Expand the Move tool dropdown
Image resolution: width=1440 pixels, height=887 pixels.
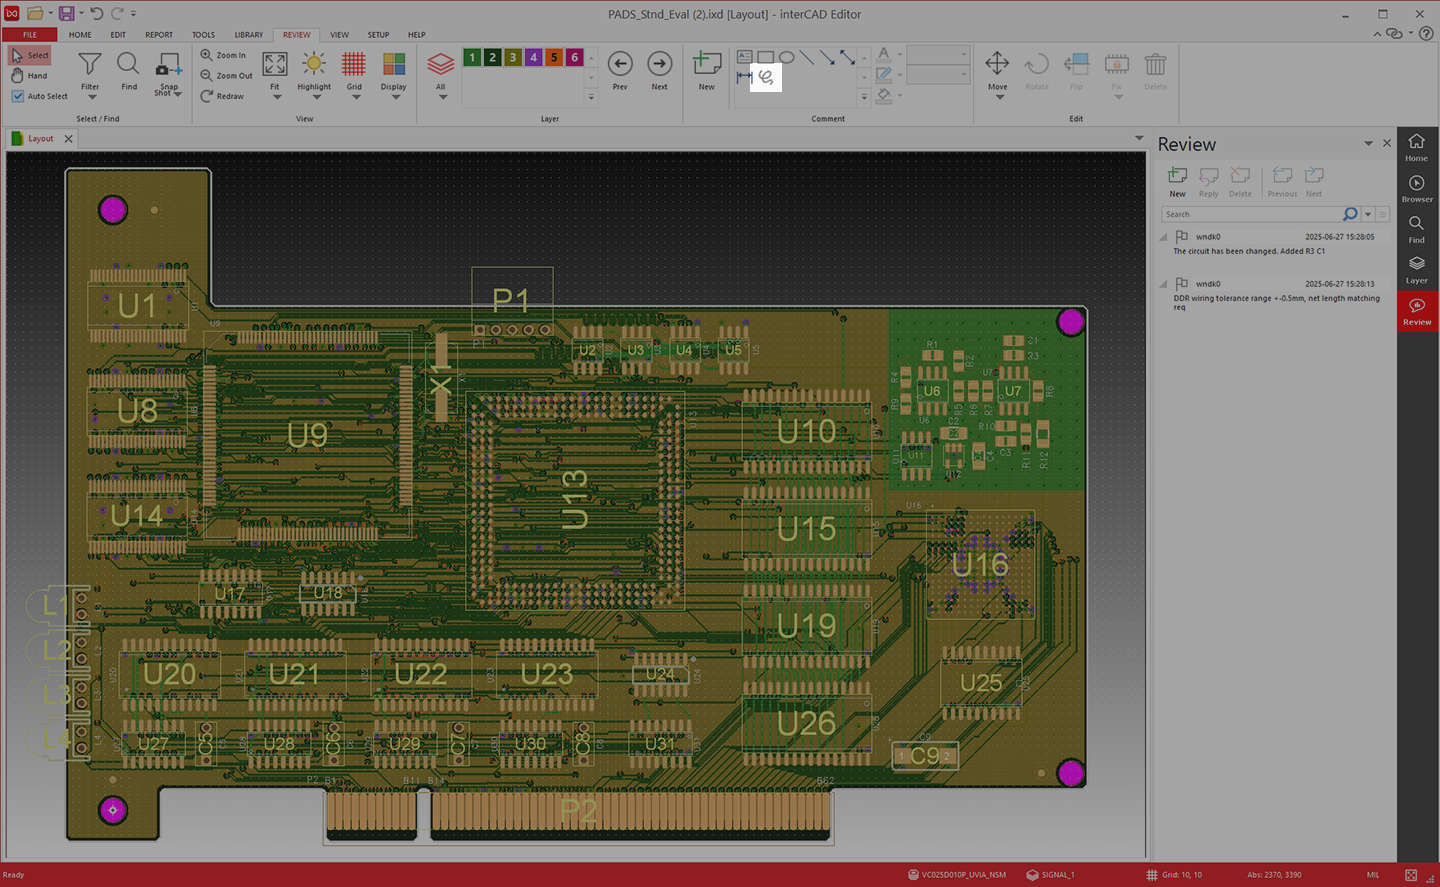coord(999,97)
